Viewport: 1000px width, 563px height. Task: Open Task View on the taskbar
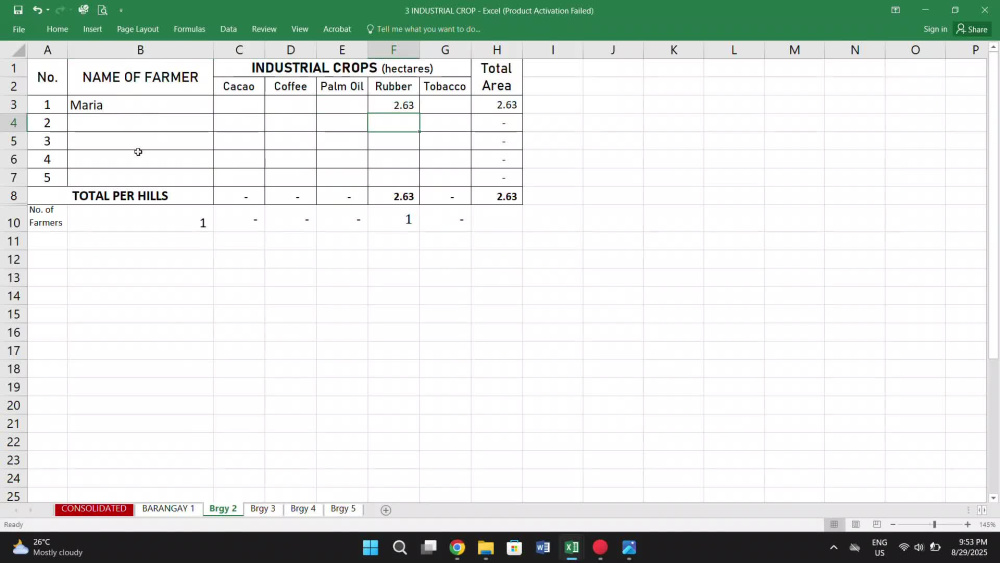[429, 548]
